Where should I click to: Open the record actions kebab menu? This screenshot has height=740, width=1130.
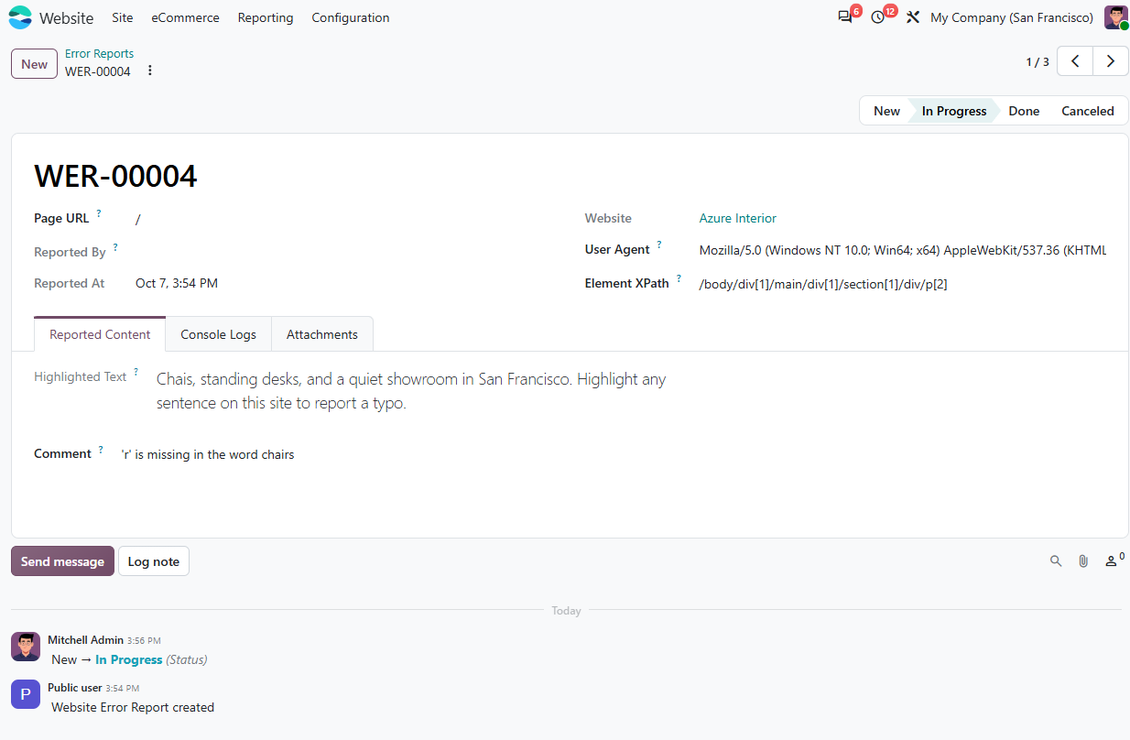click(150, 71)
